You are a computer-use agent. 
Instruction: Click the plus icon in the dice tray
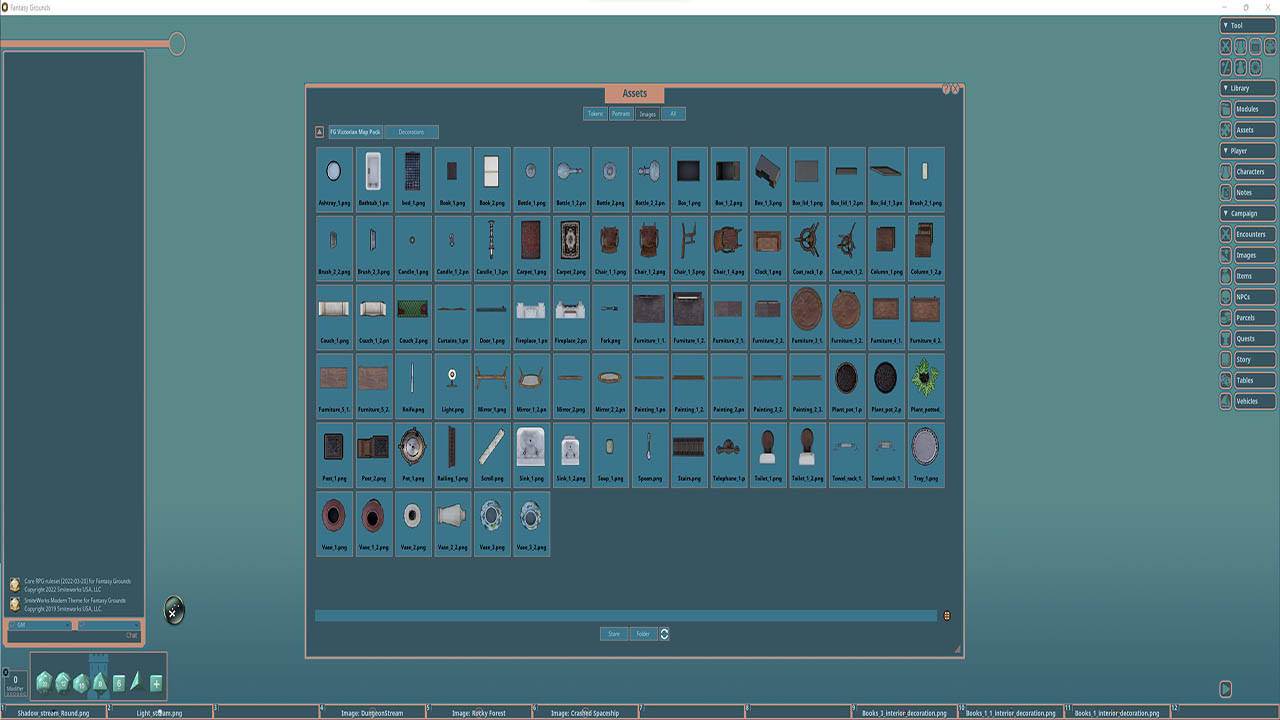coord(156,683)
